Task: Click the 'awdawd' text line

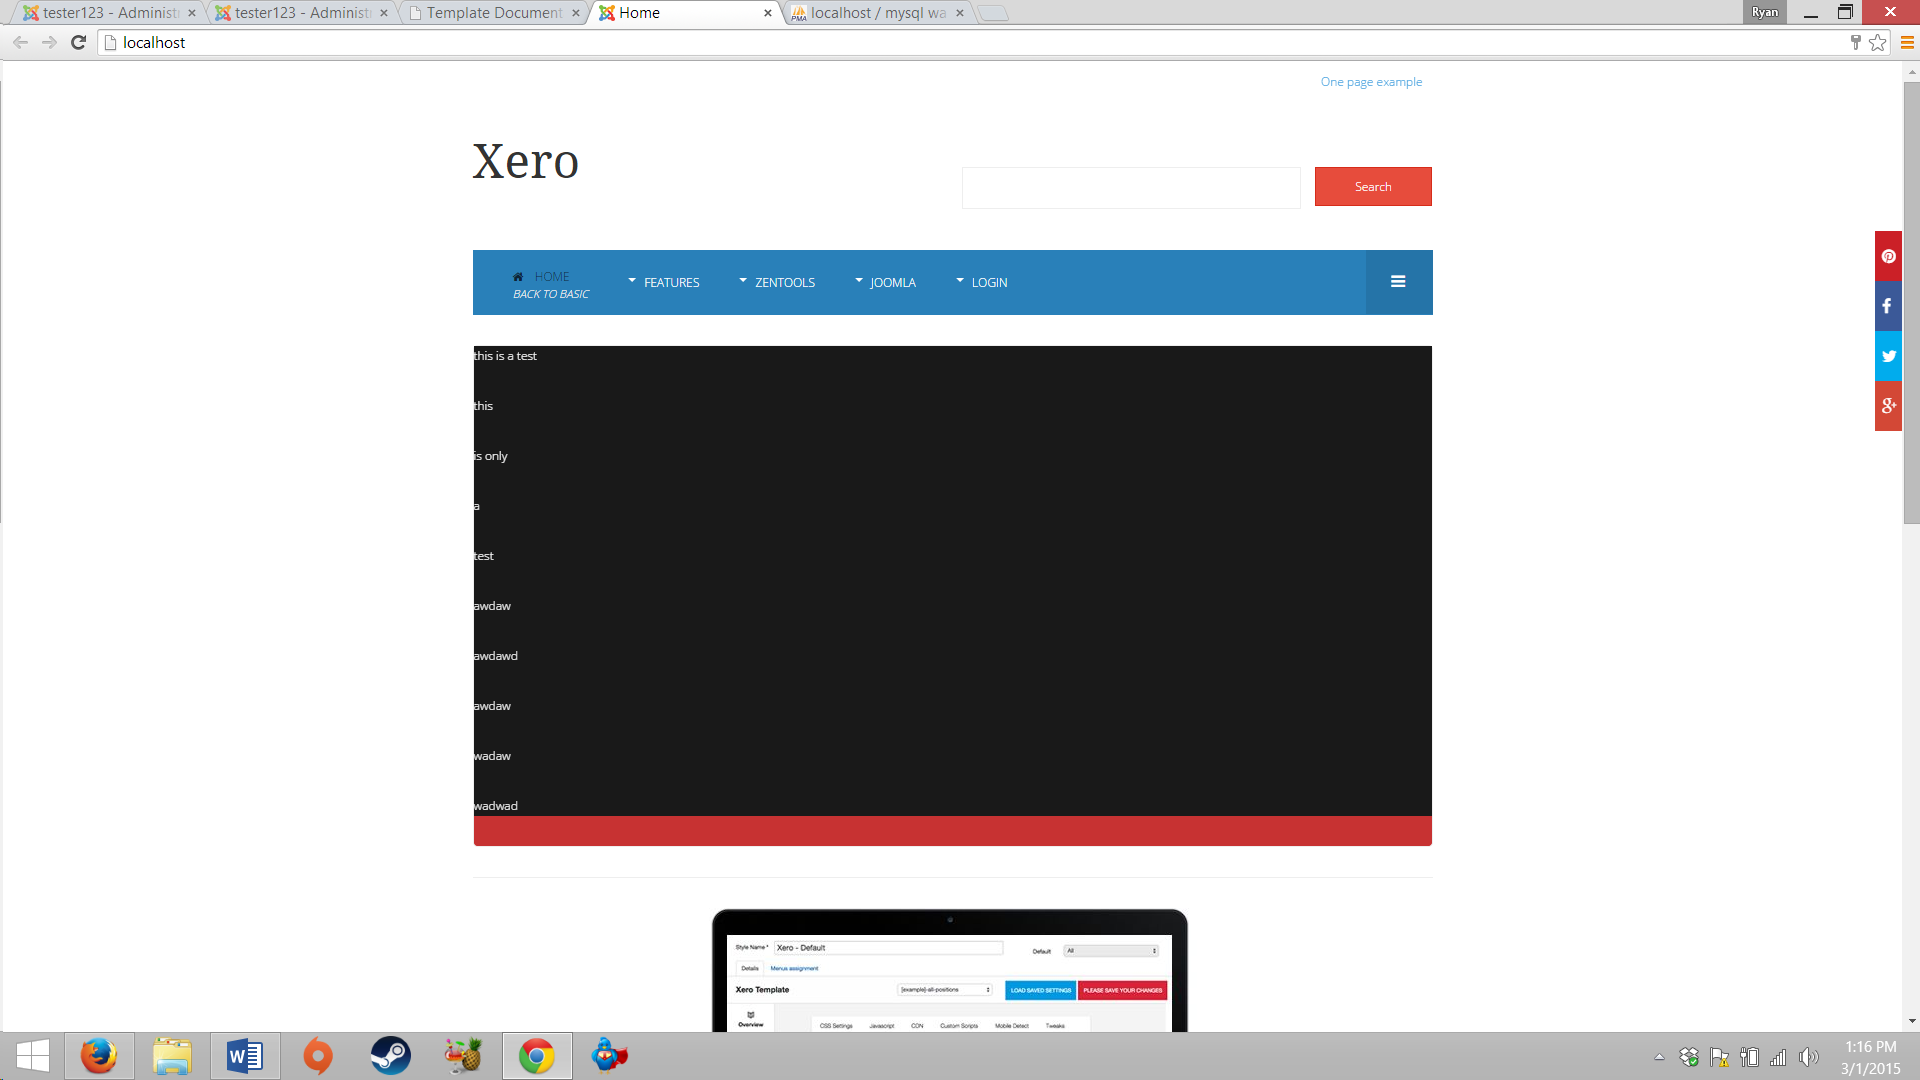Action: pos(496,656)
